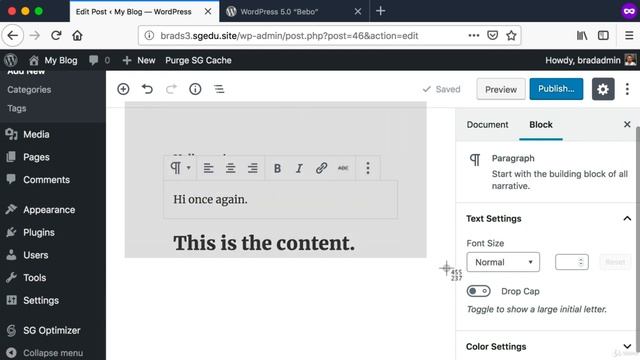
Task: Toggle Firefox sidebar icon
Action: [603, 36]
